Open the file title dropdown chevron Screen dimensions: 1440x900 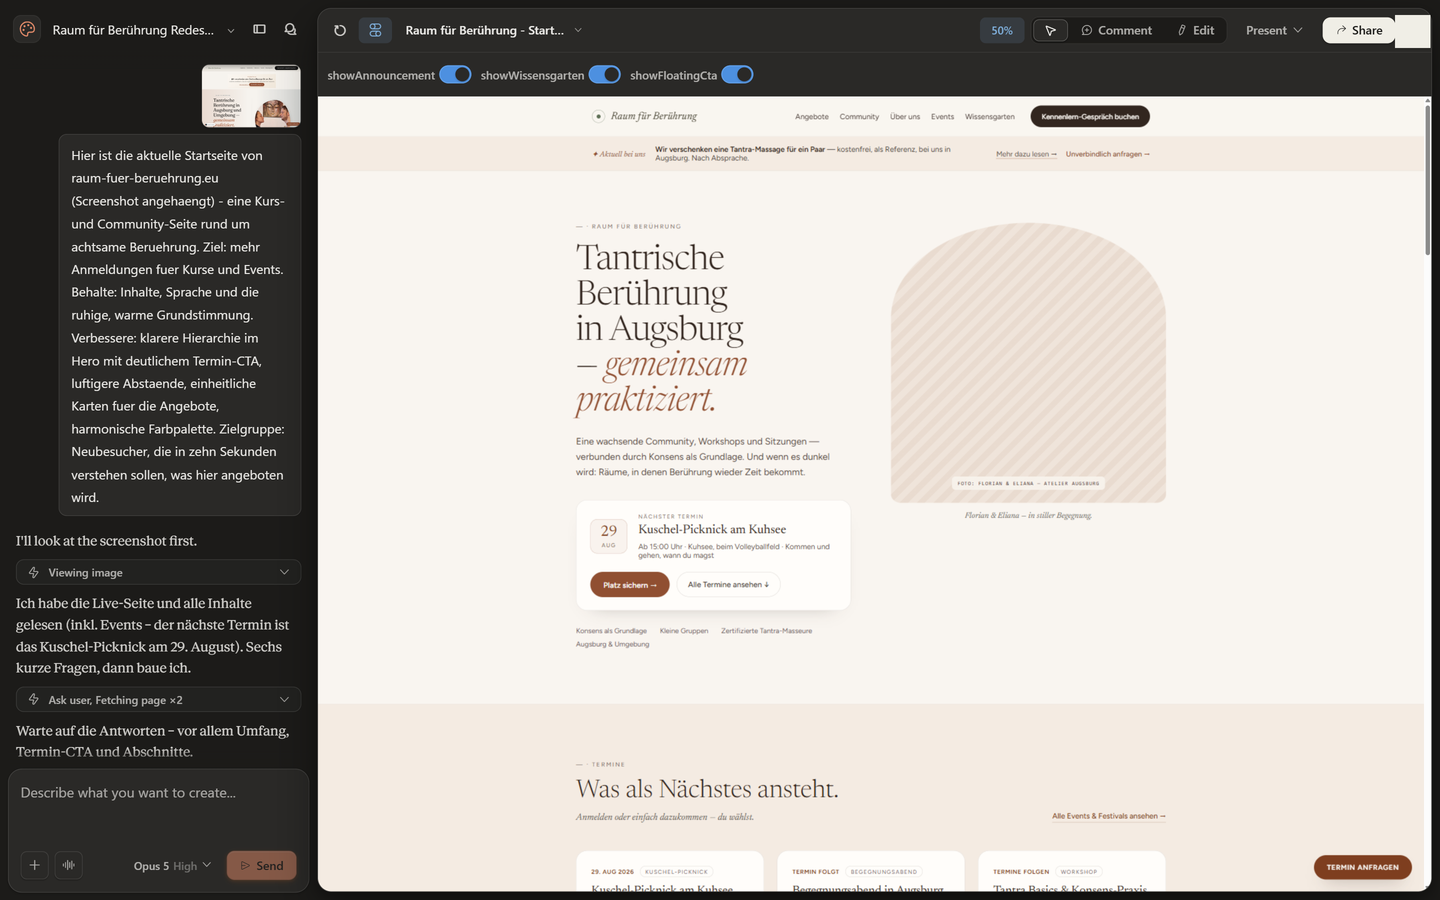pos(578,31)
